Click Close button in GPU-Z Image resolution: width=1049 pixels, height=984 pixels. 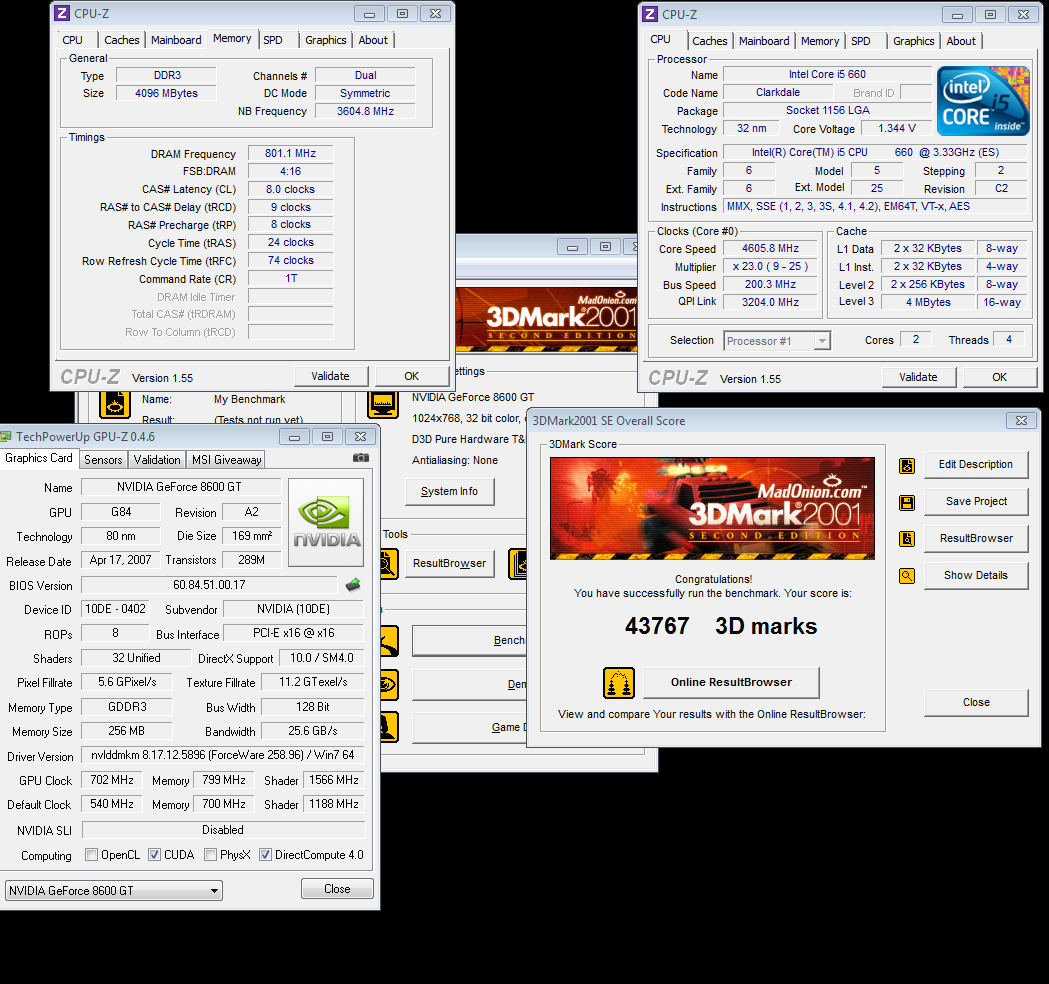pos(337,889)
